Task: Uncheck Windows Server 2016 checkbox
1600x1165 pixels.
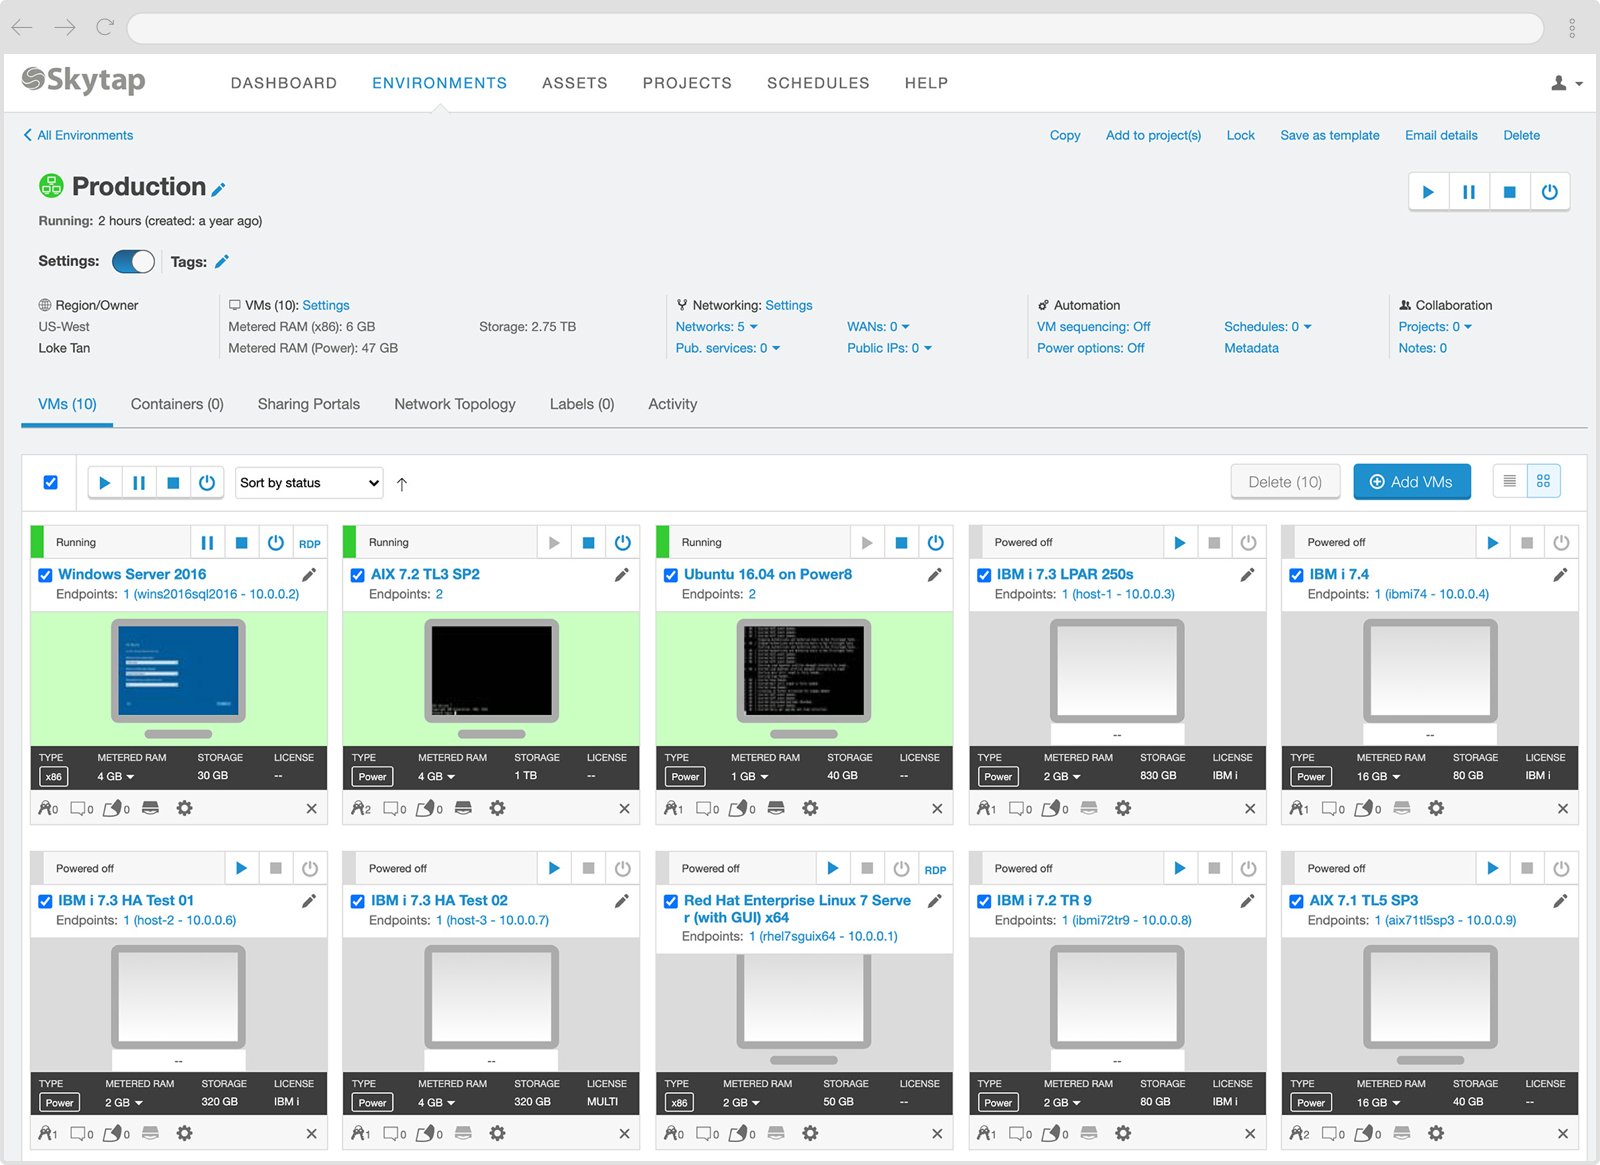Action: (45, 575)
